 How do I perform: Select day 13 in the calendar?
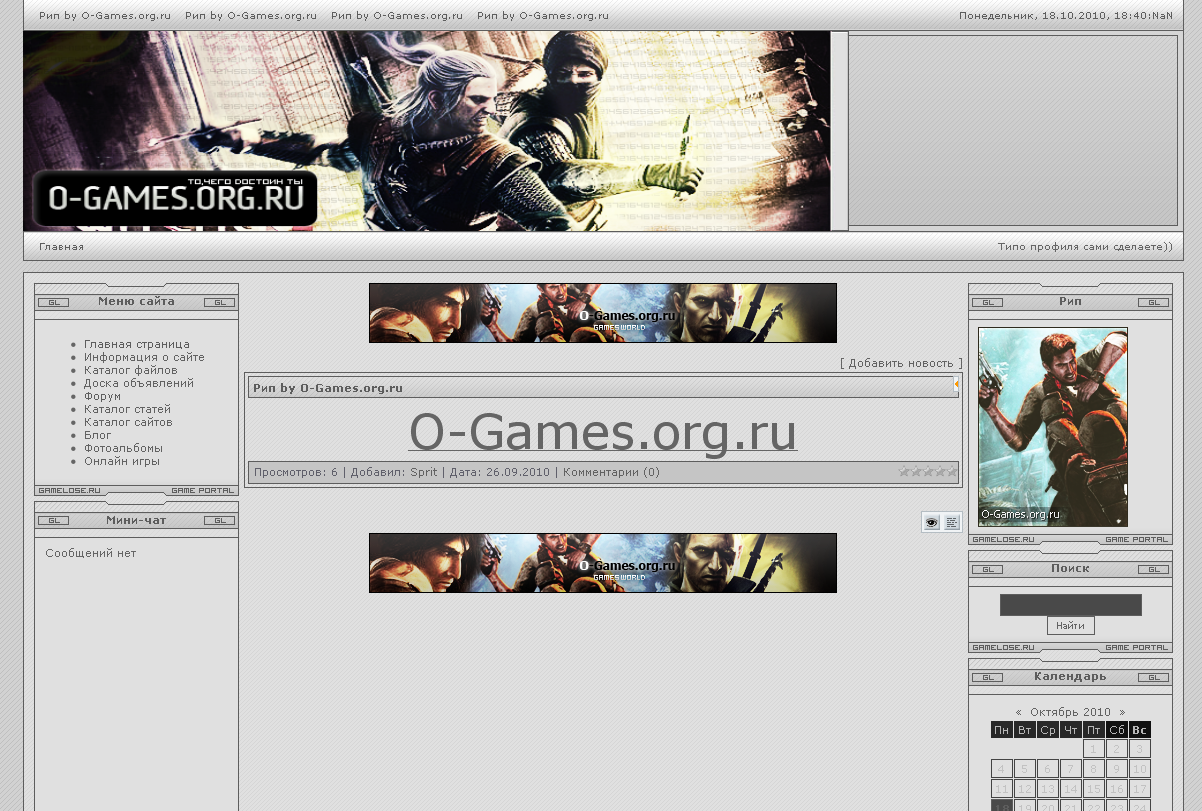(x=1048, y=789)
